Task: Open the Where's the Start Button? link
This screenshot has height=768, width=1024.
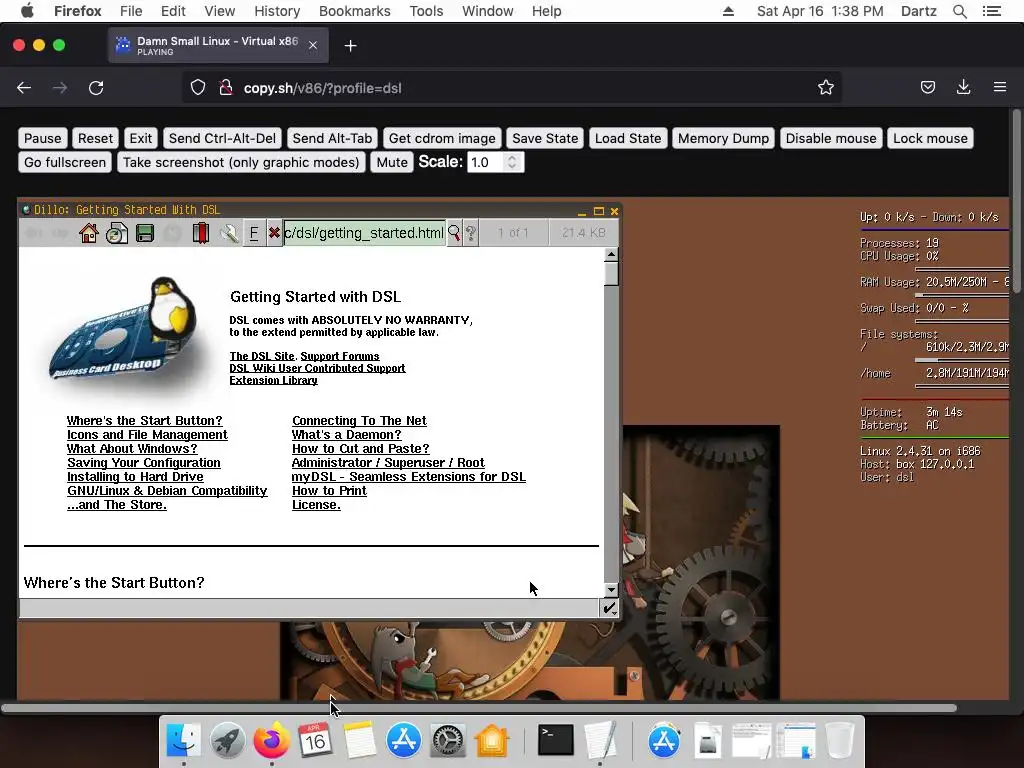Action: [x=144, y=421]
